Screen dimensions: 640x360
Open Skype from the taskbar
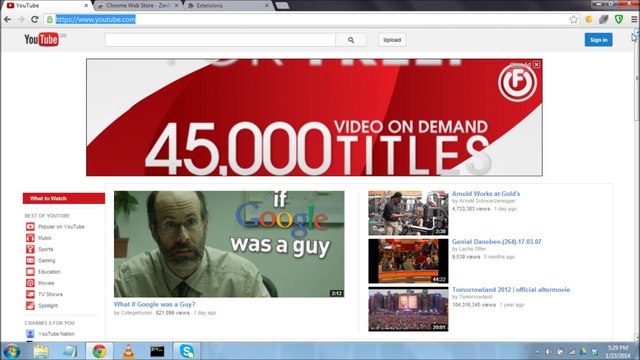(x=187, y=351)
